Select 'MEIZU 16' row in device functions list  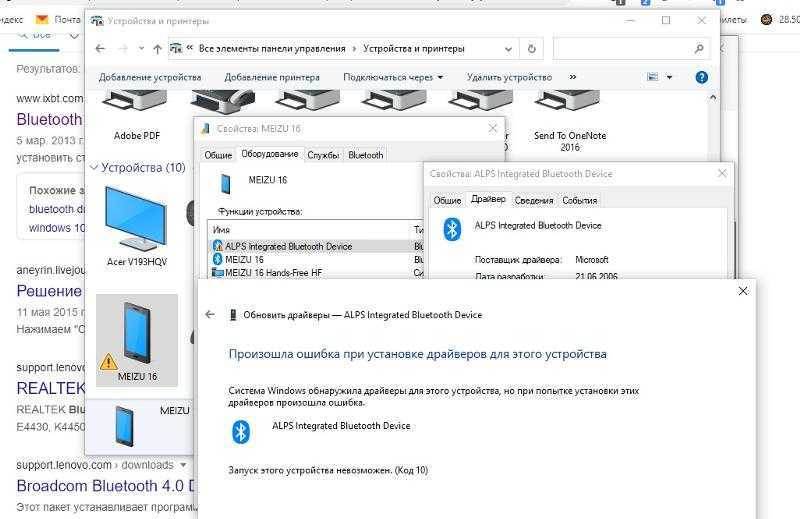(316, 260)
